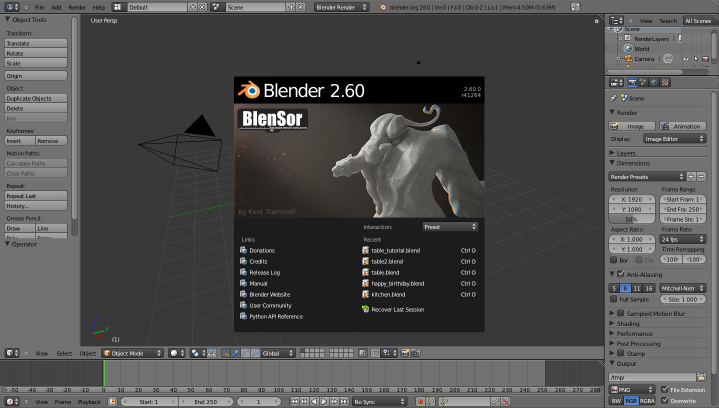Click the OpenGL render animation clapper icon
The height and width of the screenshot is (408, 719).
pos(415,353)
